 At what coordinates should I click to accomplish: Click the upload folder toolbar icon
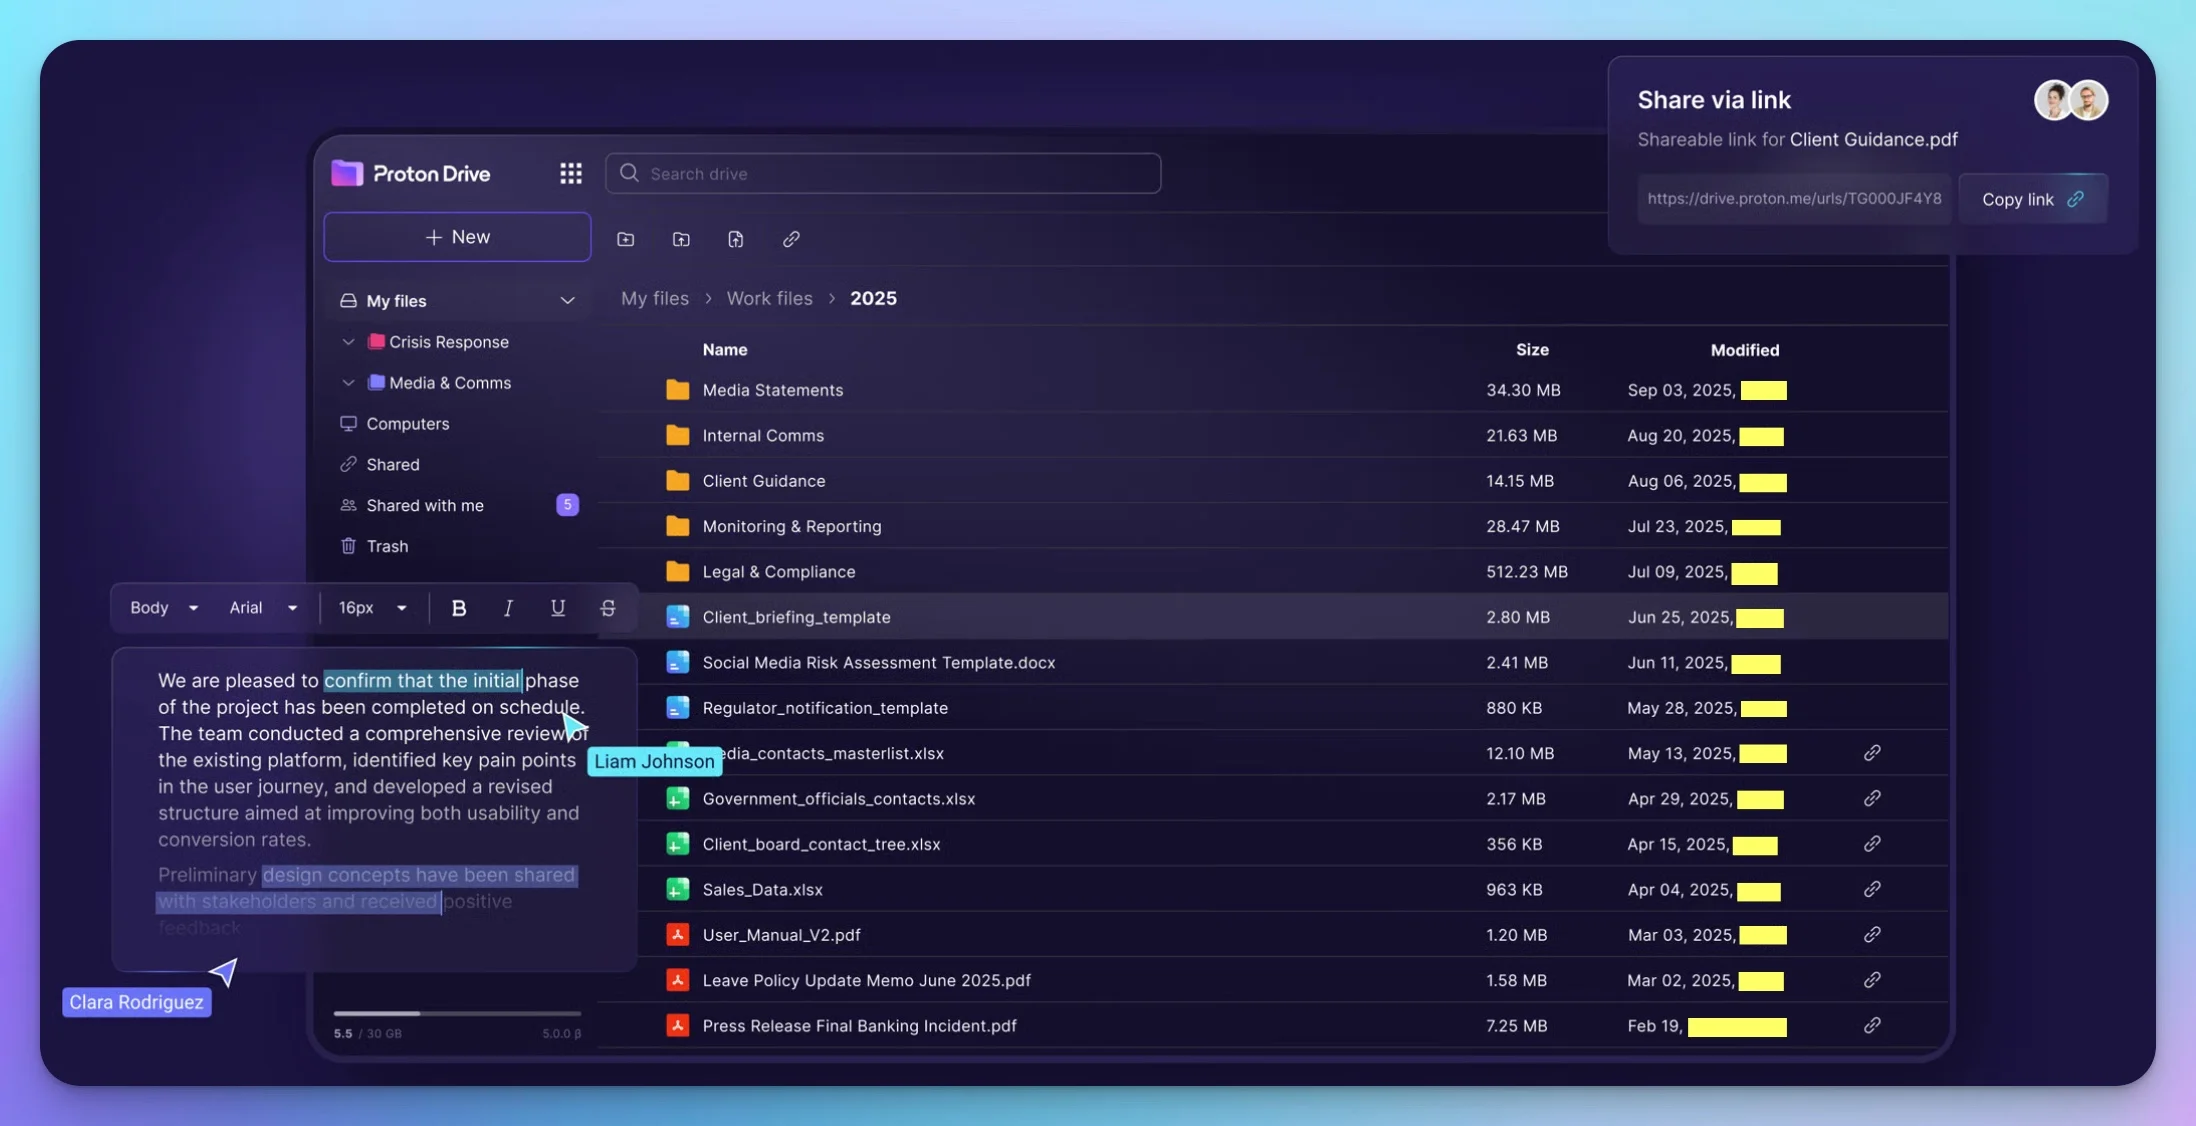click(681, 239)
